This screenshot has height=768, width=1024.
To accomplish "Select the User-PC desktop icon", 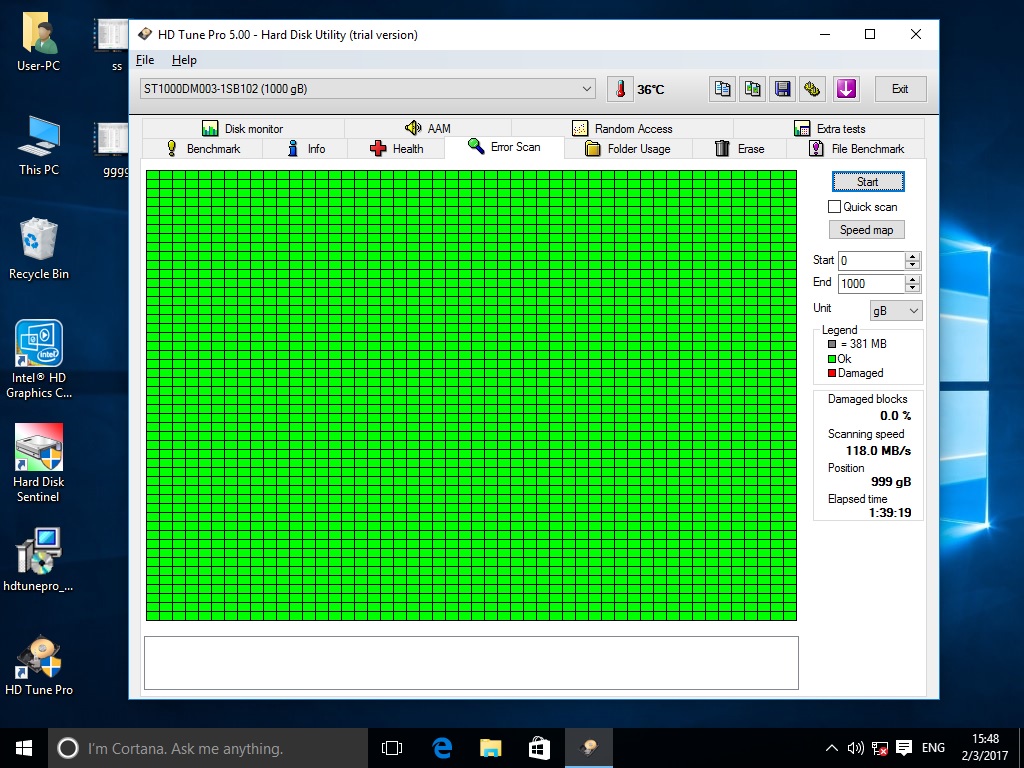I will coord(39,42).
